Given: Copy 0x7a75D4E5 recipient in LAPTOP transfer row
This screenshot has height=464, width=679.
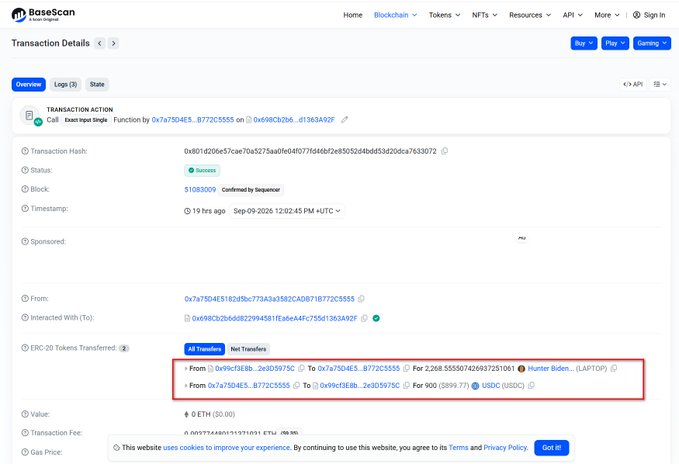Looking at the screenshot, I should 406,368.
